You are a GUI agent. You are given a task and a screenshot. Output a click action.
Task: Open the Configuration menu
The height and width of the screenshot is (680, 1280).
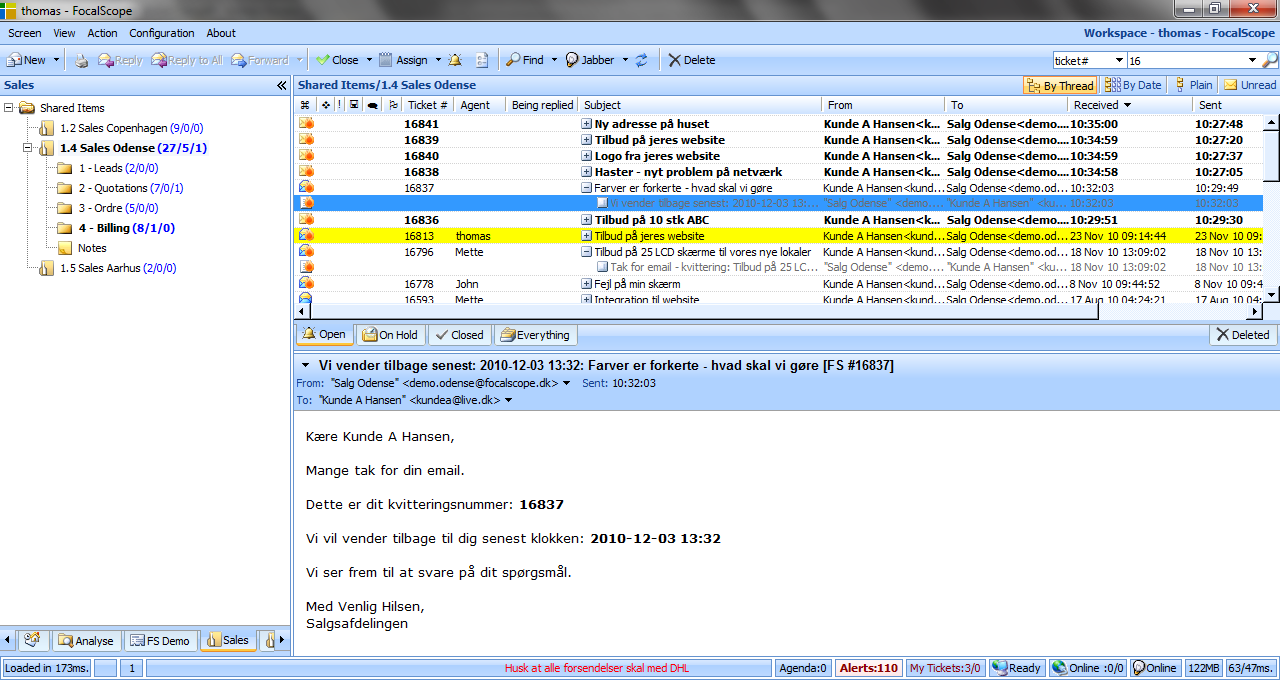click(161, 33)
